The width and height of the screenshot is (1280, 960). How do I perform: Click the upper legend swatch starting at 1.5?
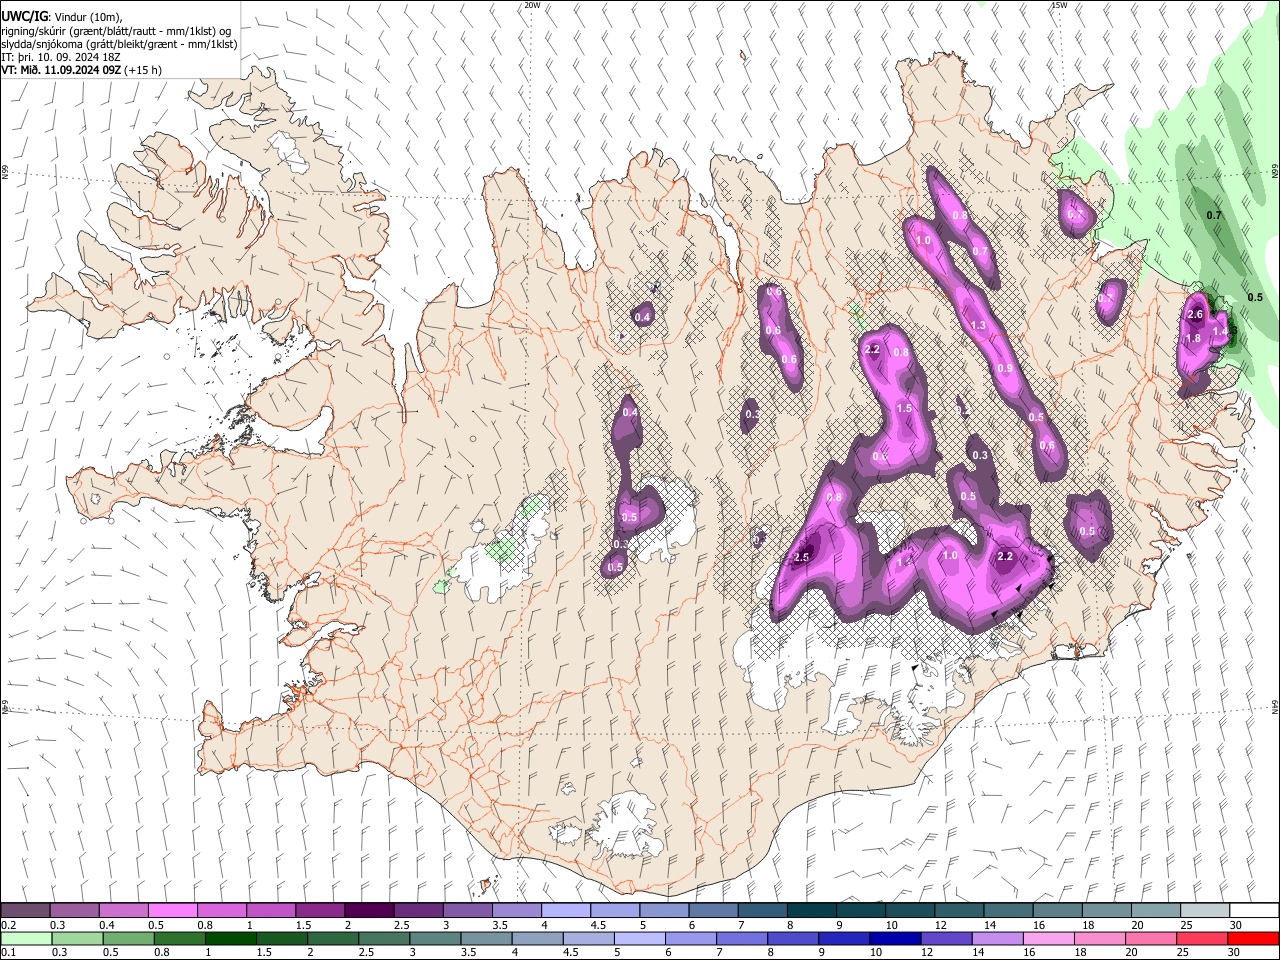point(320,911)
